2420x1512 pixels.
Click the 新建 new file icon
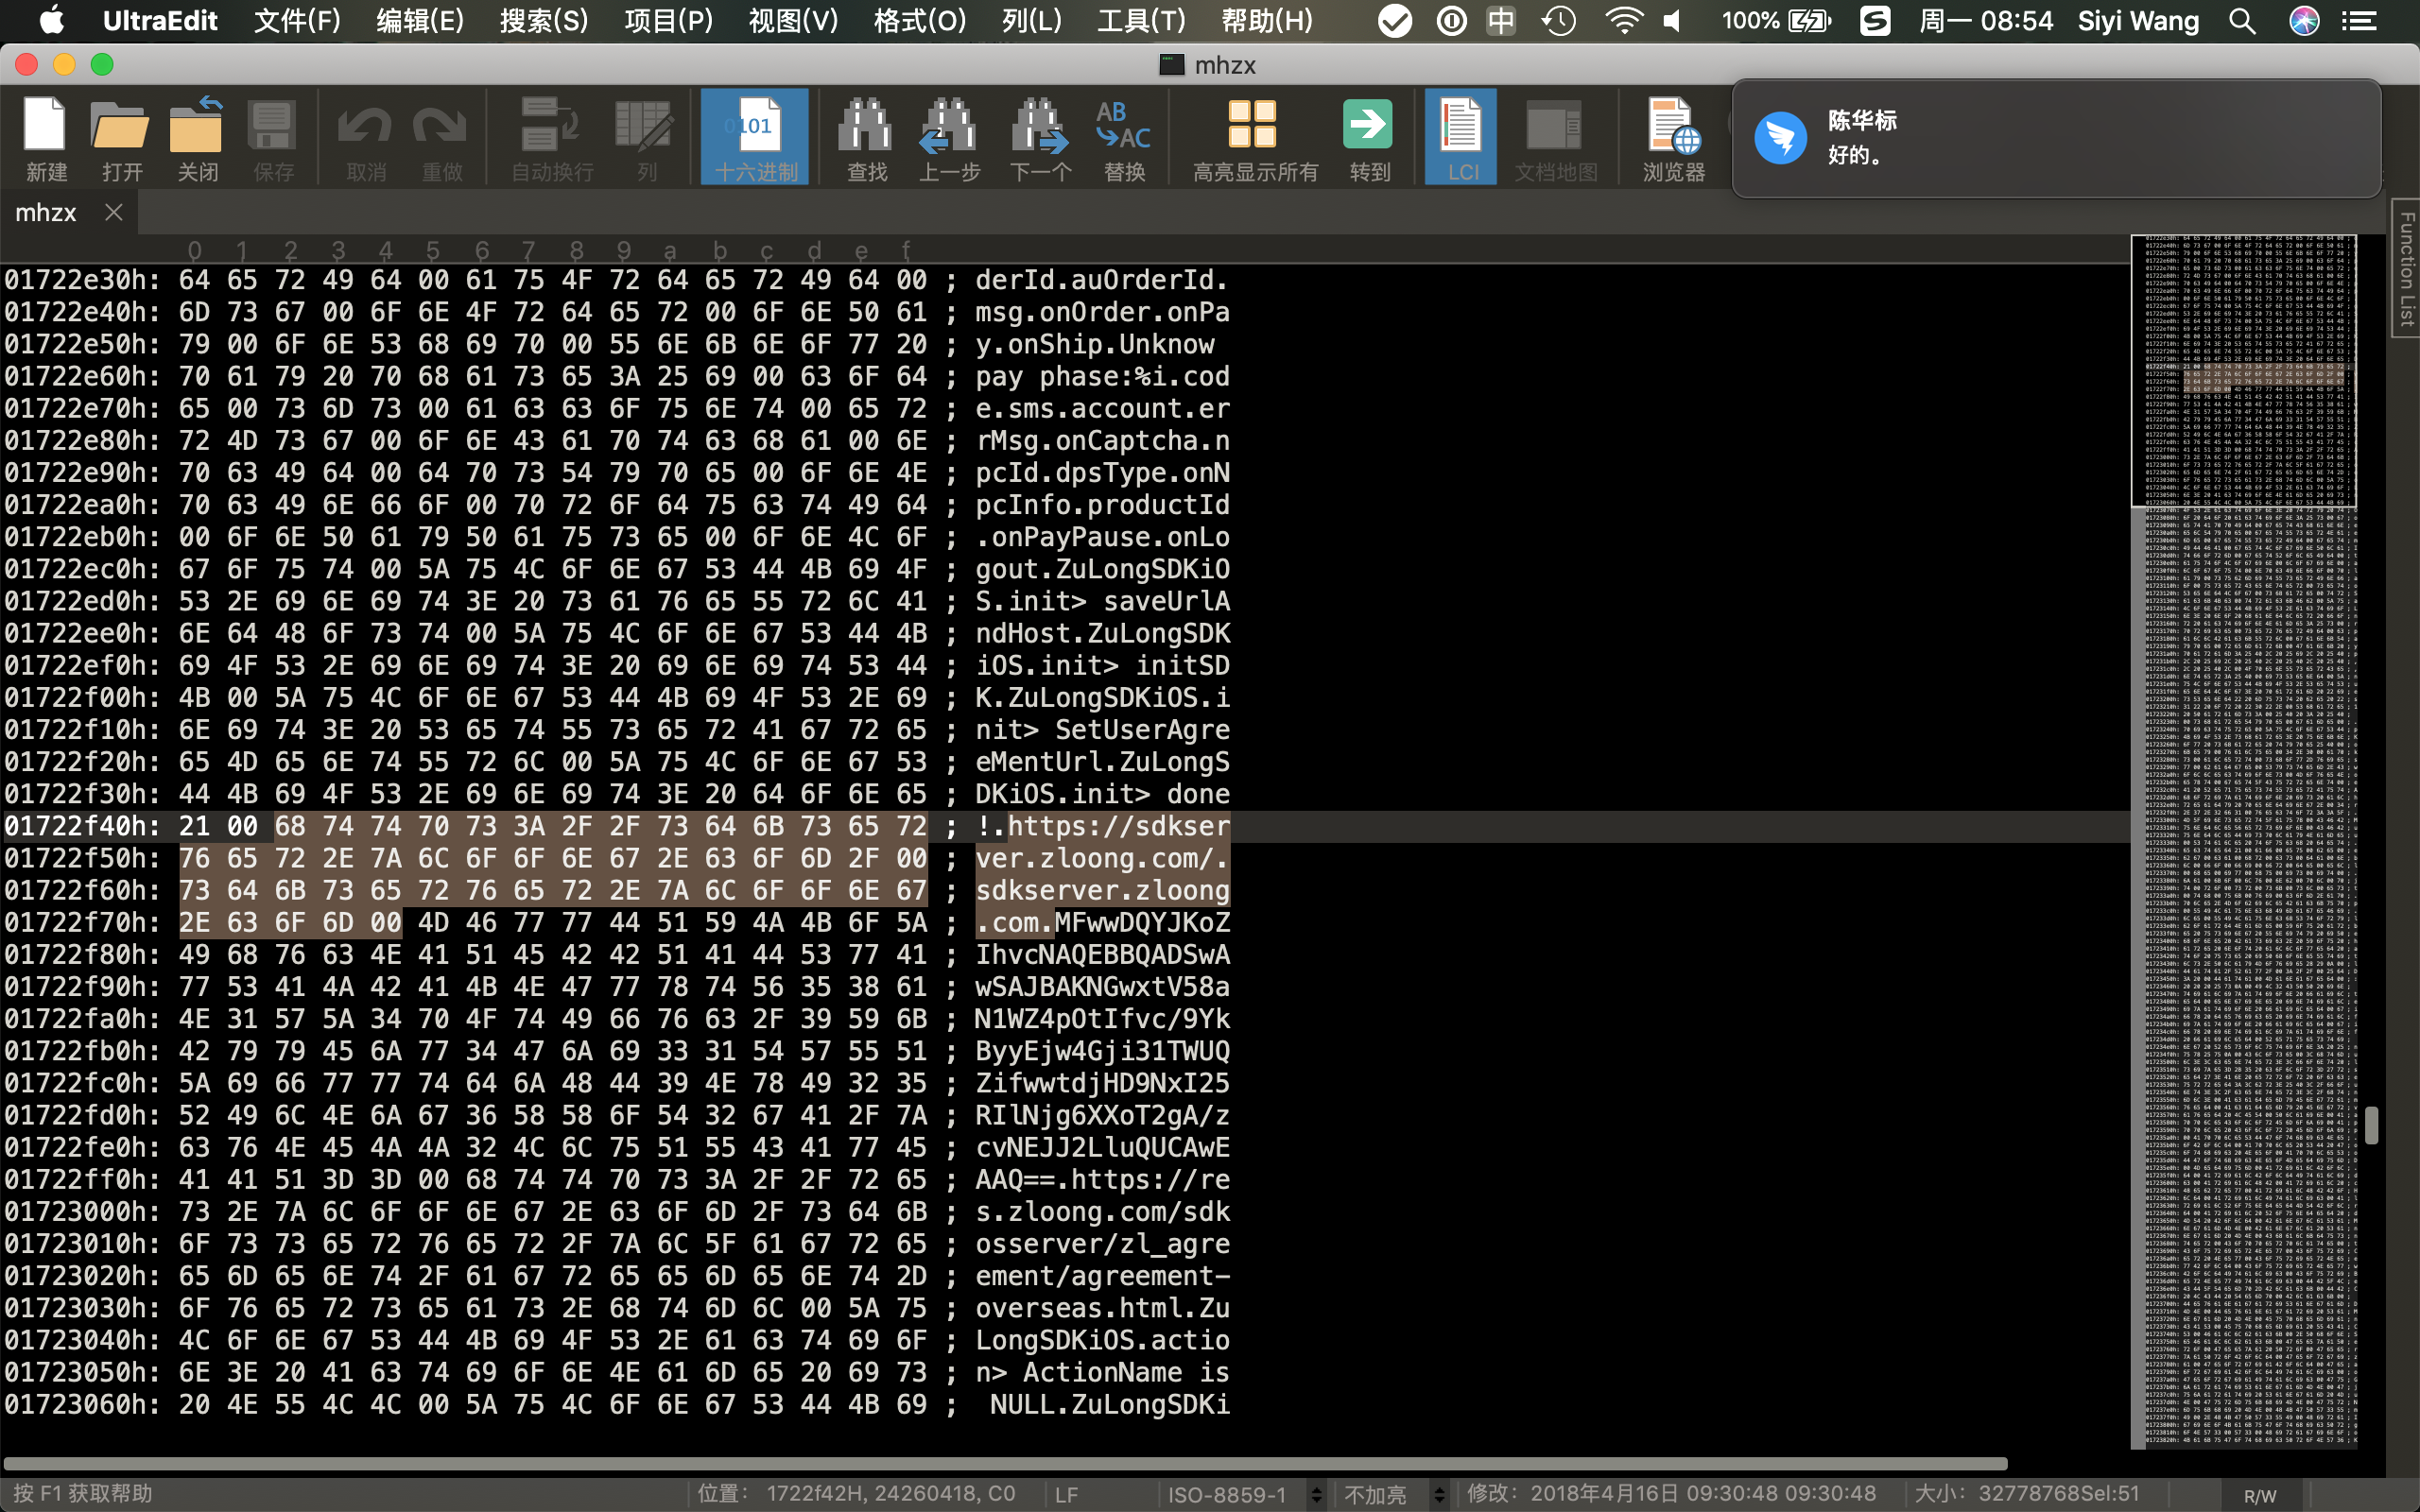(46, 138)
